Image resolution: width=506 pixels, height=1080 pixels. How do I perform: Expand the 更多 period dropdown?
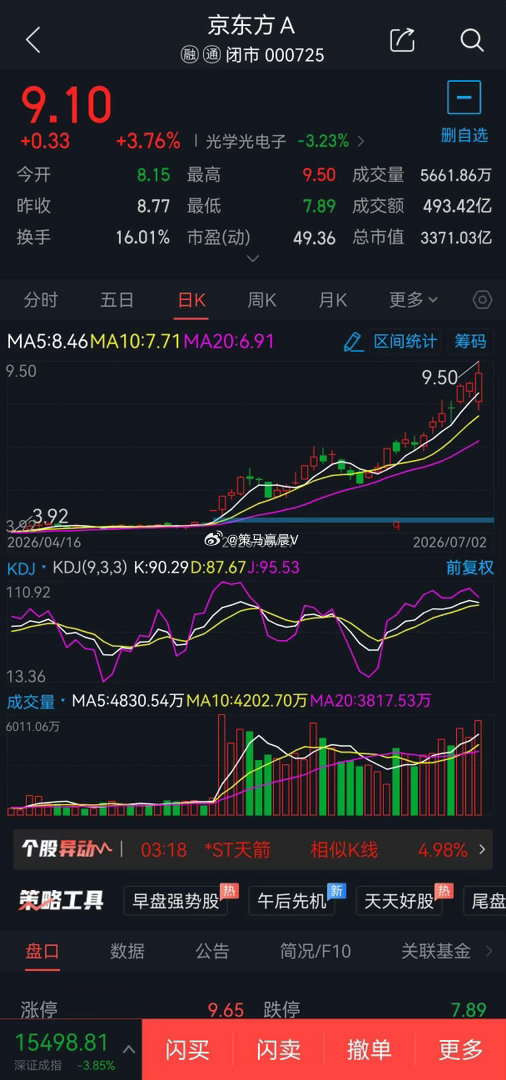point(413,300)
